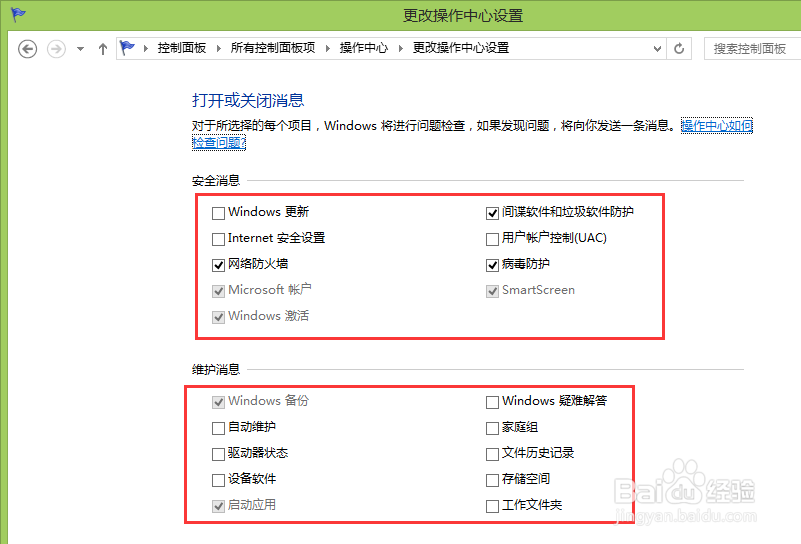Go up one level with the up arrow

click(103, 49)
